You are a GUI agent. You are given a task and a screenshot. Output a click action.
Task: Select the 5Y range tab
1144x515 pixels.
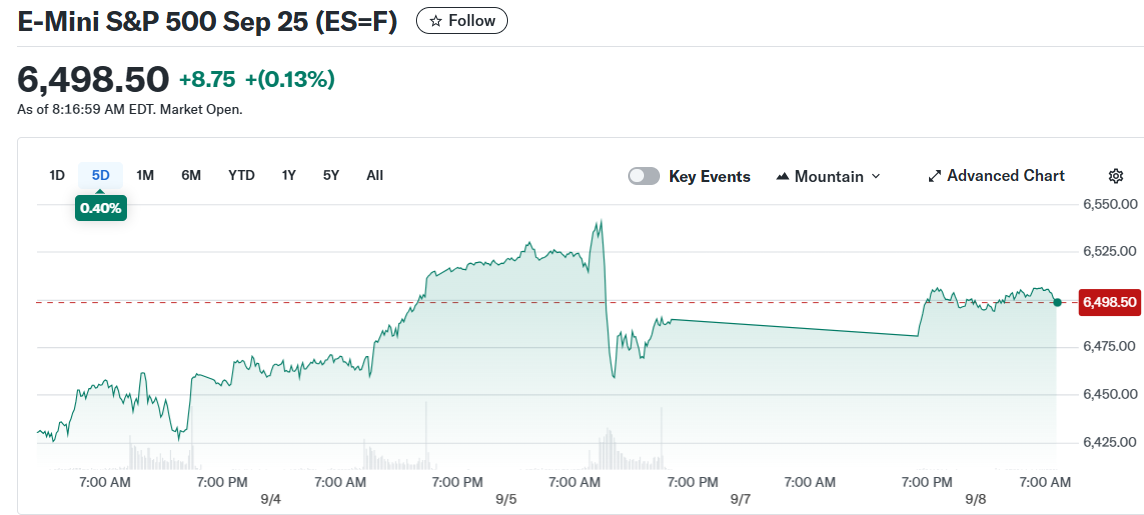(331, 175)
